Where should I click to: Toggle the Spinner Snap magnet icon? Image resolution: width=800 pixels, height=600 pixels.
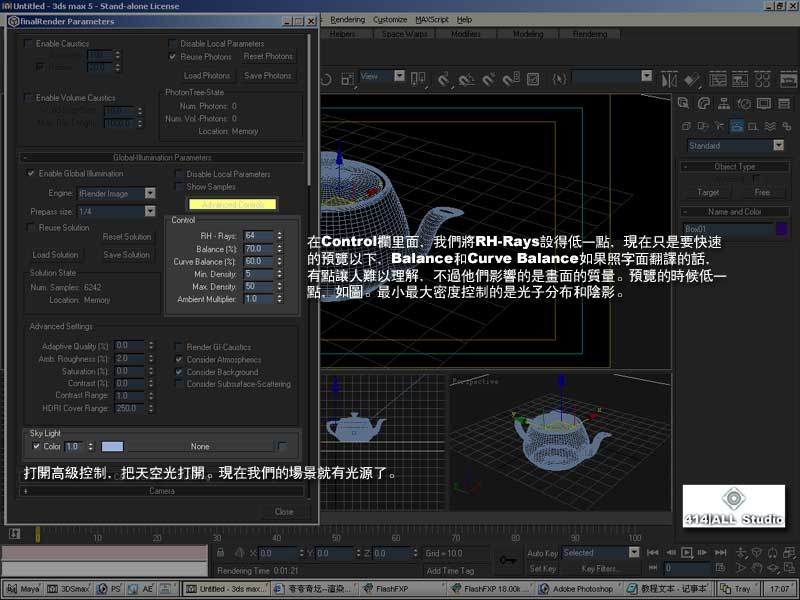511,79
